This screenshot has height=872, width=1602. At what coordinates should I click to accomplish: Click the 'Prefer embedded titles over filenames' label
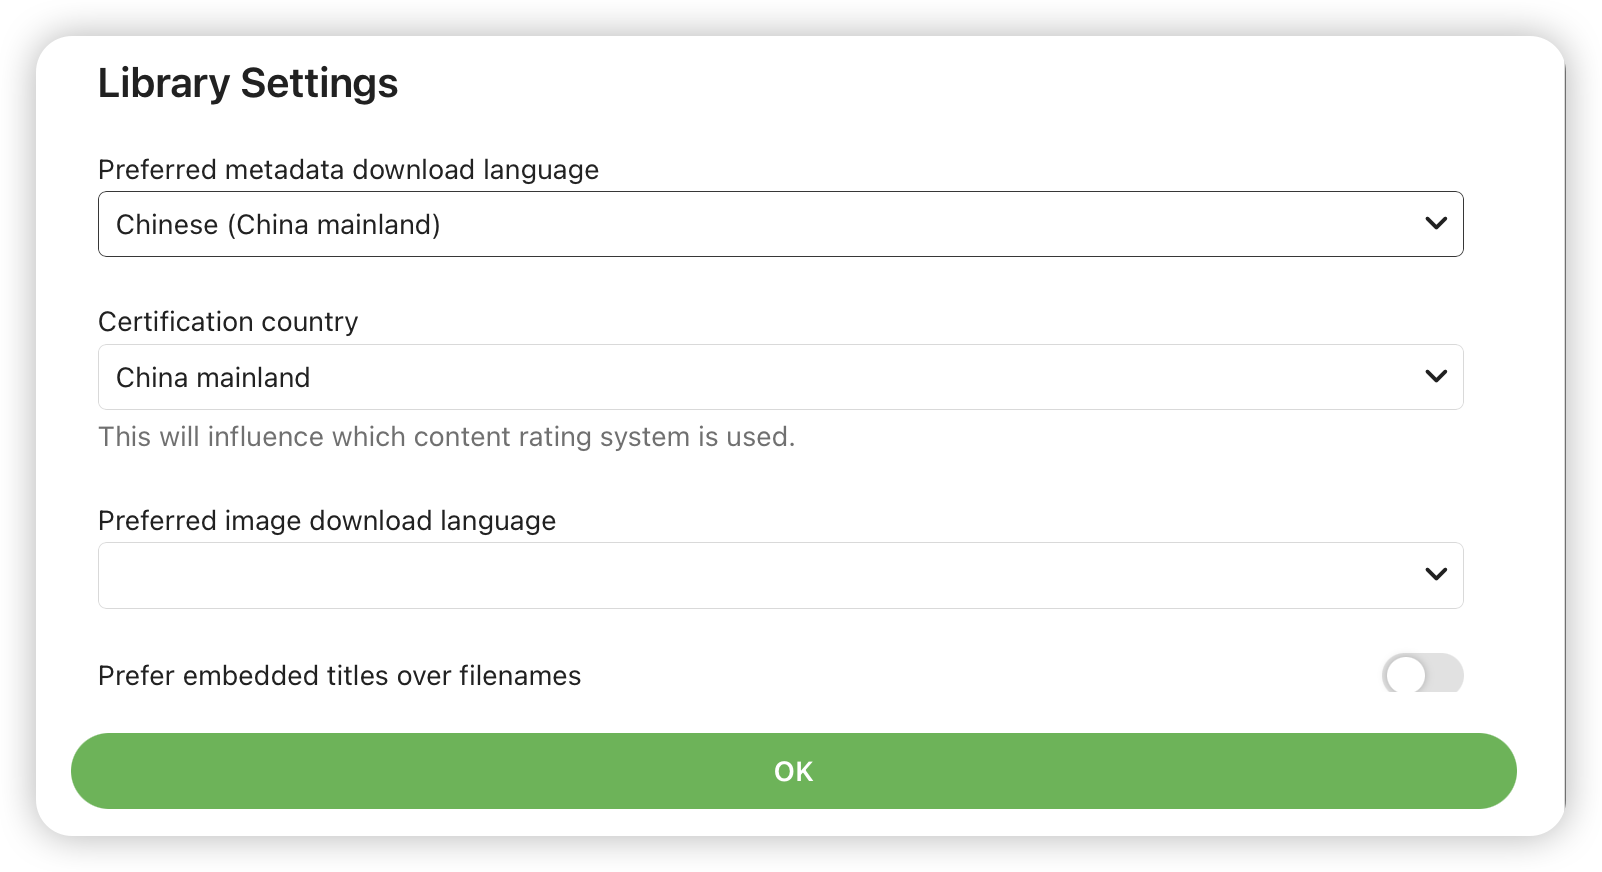pyautogui.click(x=339, y=676)
